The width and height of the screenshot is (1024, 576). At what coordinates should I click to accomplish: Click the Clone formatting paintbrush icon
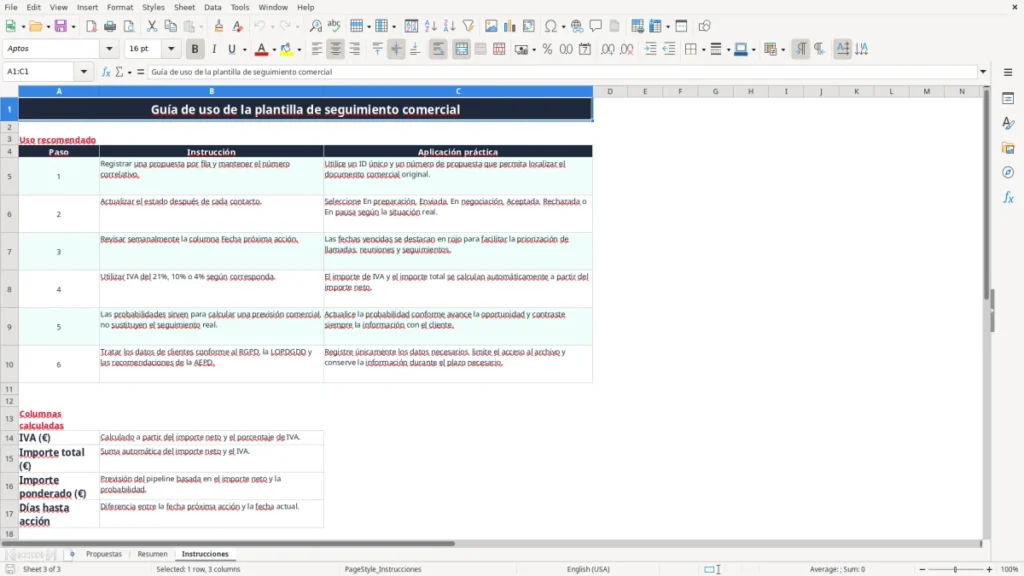[219, 26]
